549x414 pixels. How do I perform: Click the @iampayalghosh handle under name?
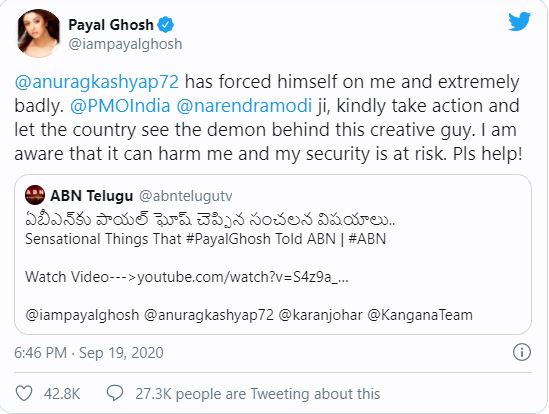point(125,44)
